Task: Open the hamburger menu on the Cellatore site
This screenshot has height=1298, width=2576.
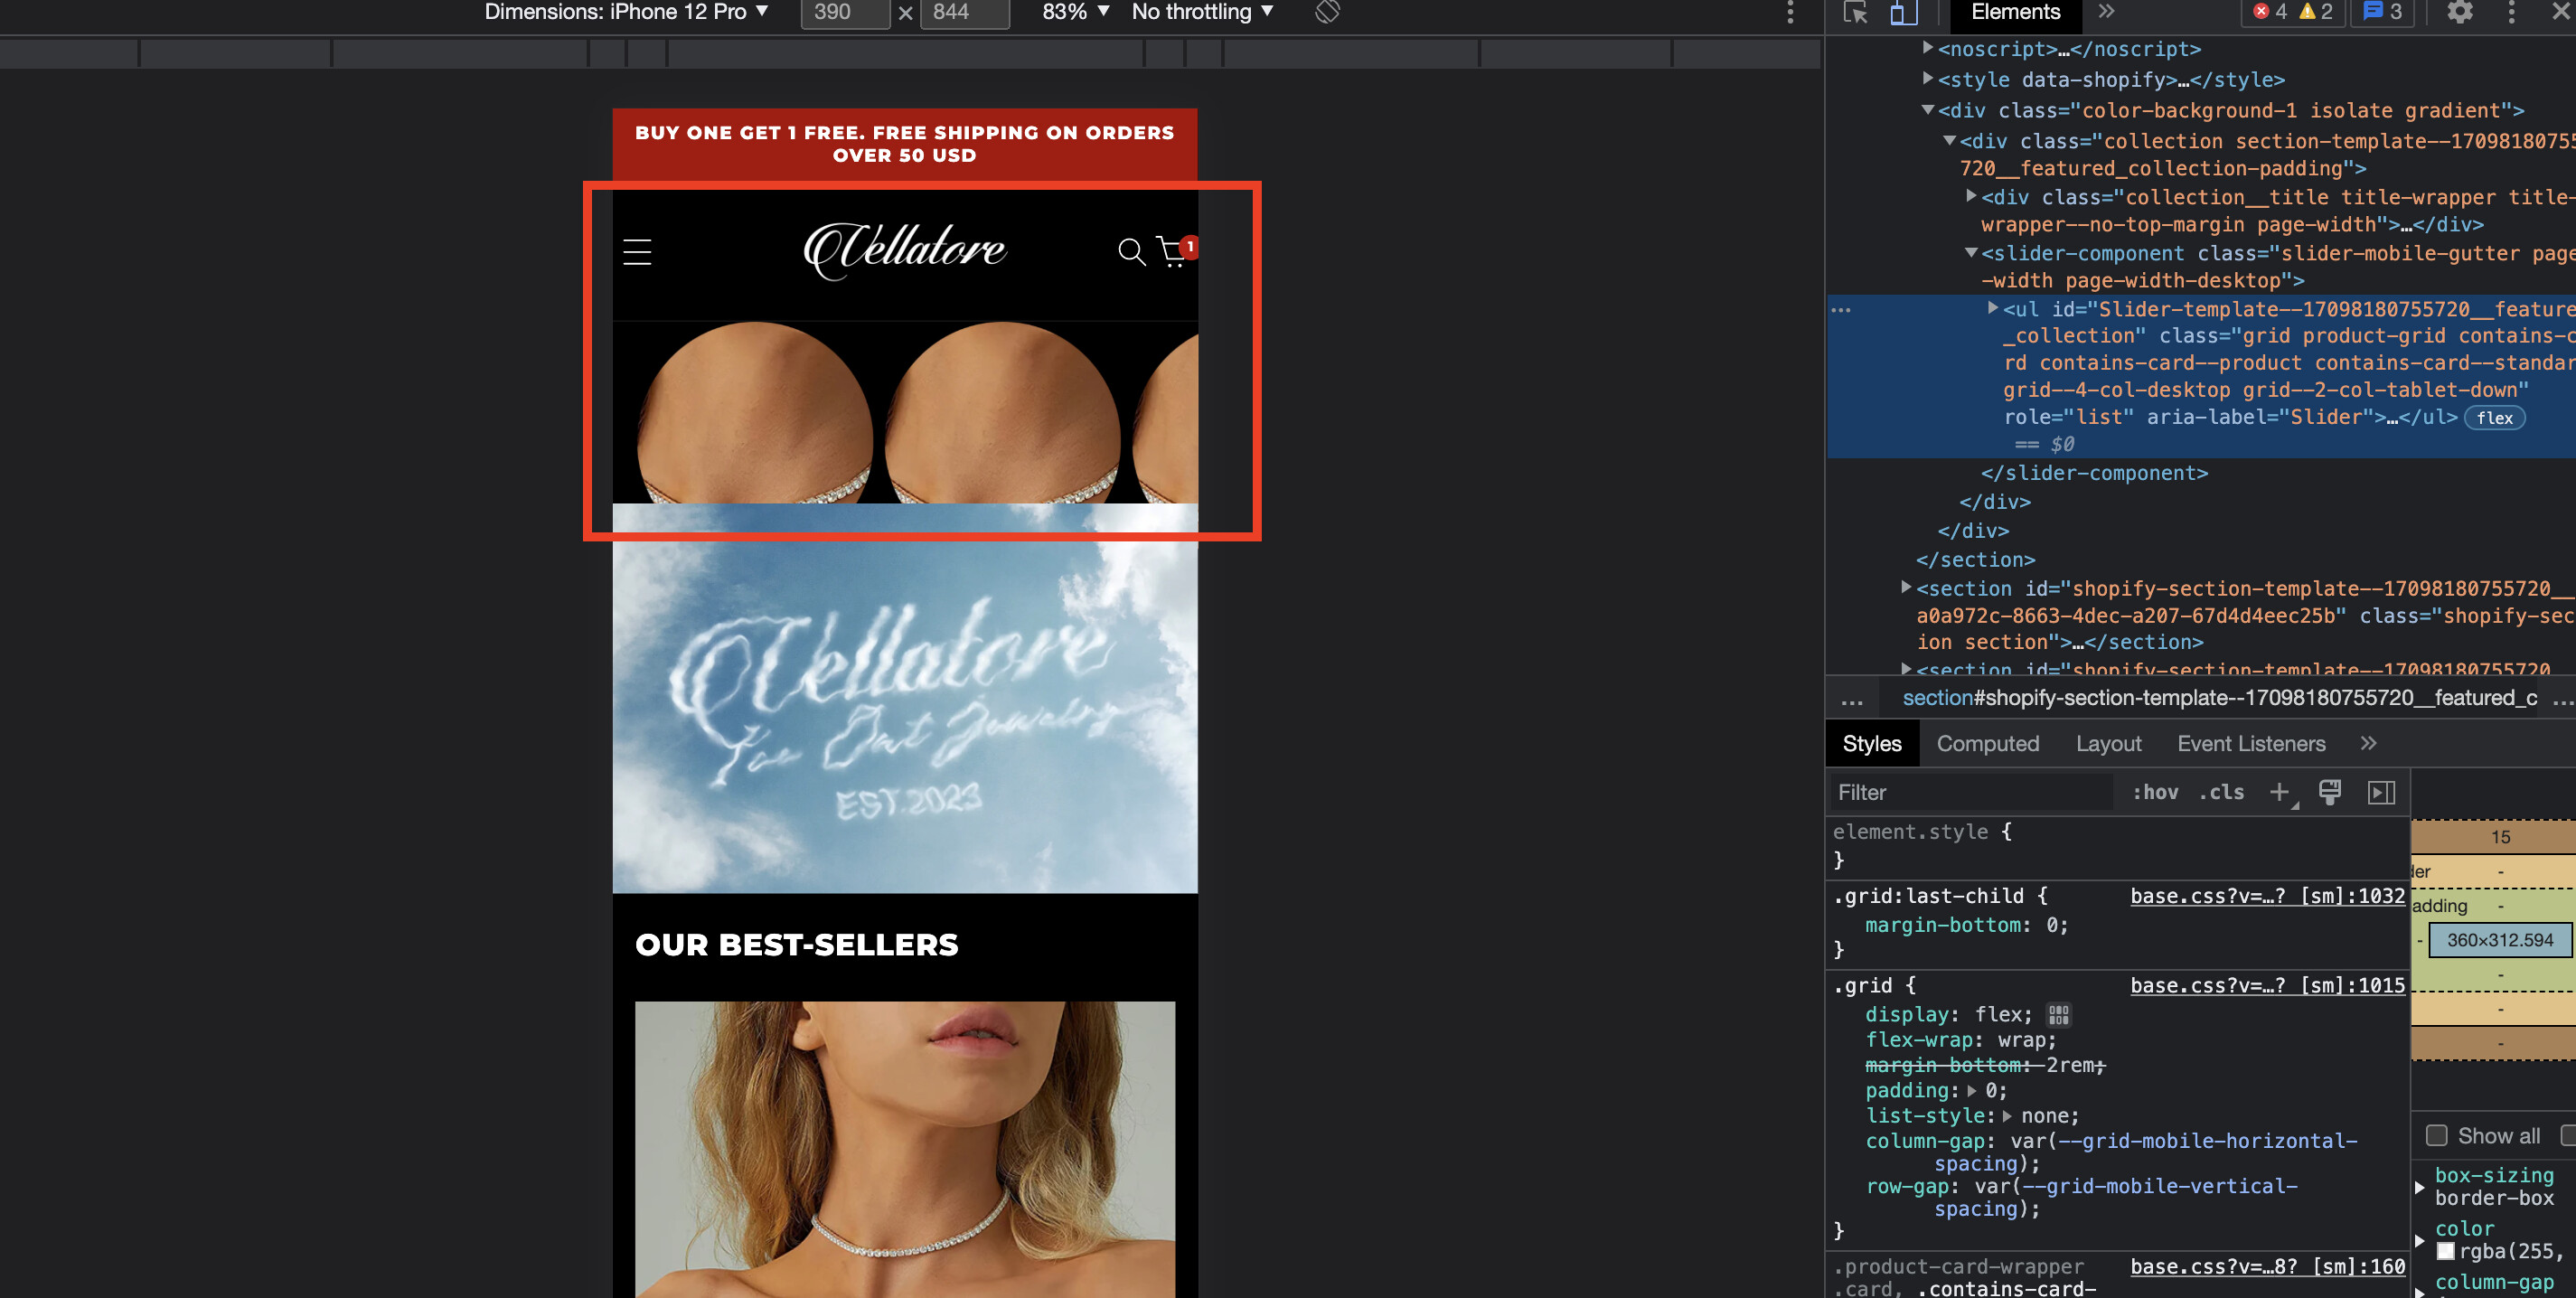Action: [x=637, y=252]
